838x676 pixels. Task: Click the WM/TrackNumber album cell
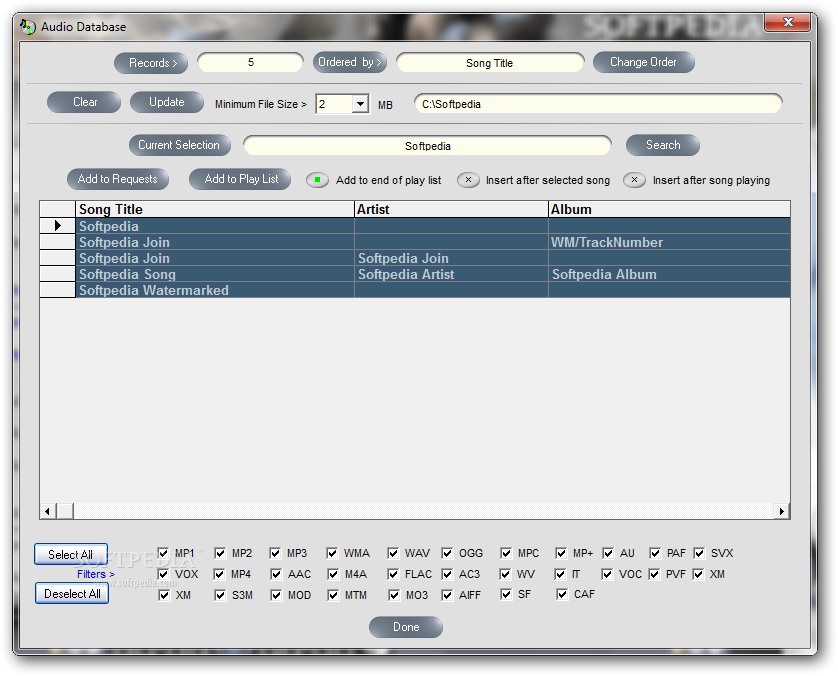(670, 242)
